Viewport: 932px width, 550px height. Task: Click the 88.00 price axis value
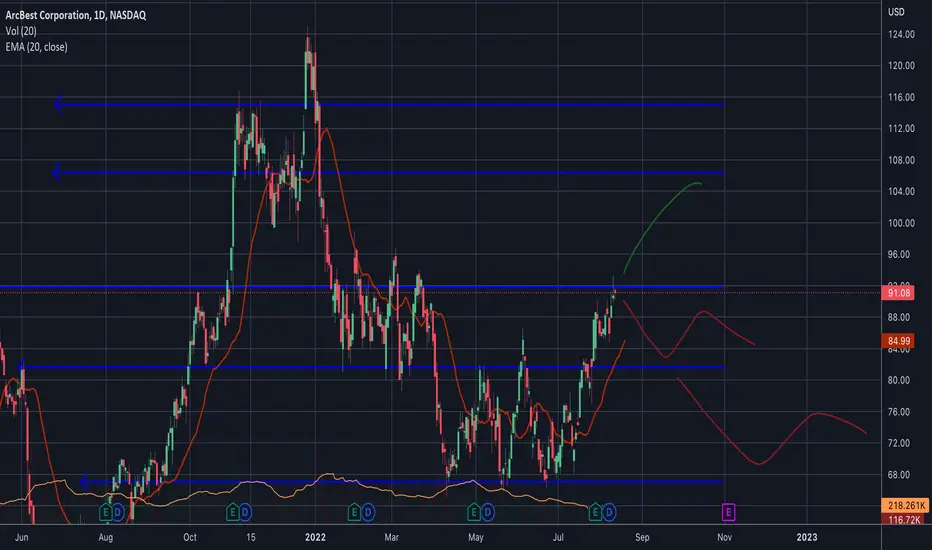(x=899, y=318)
